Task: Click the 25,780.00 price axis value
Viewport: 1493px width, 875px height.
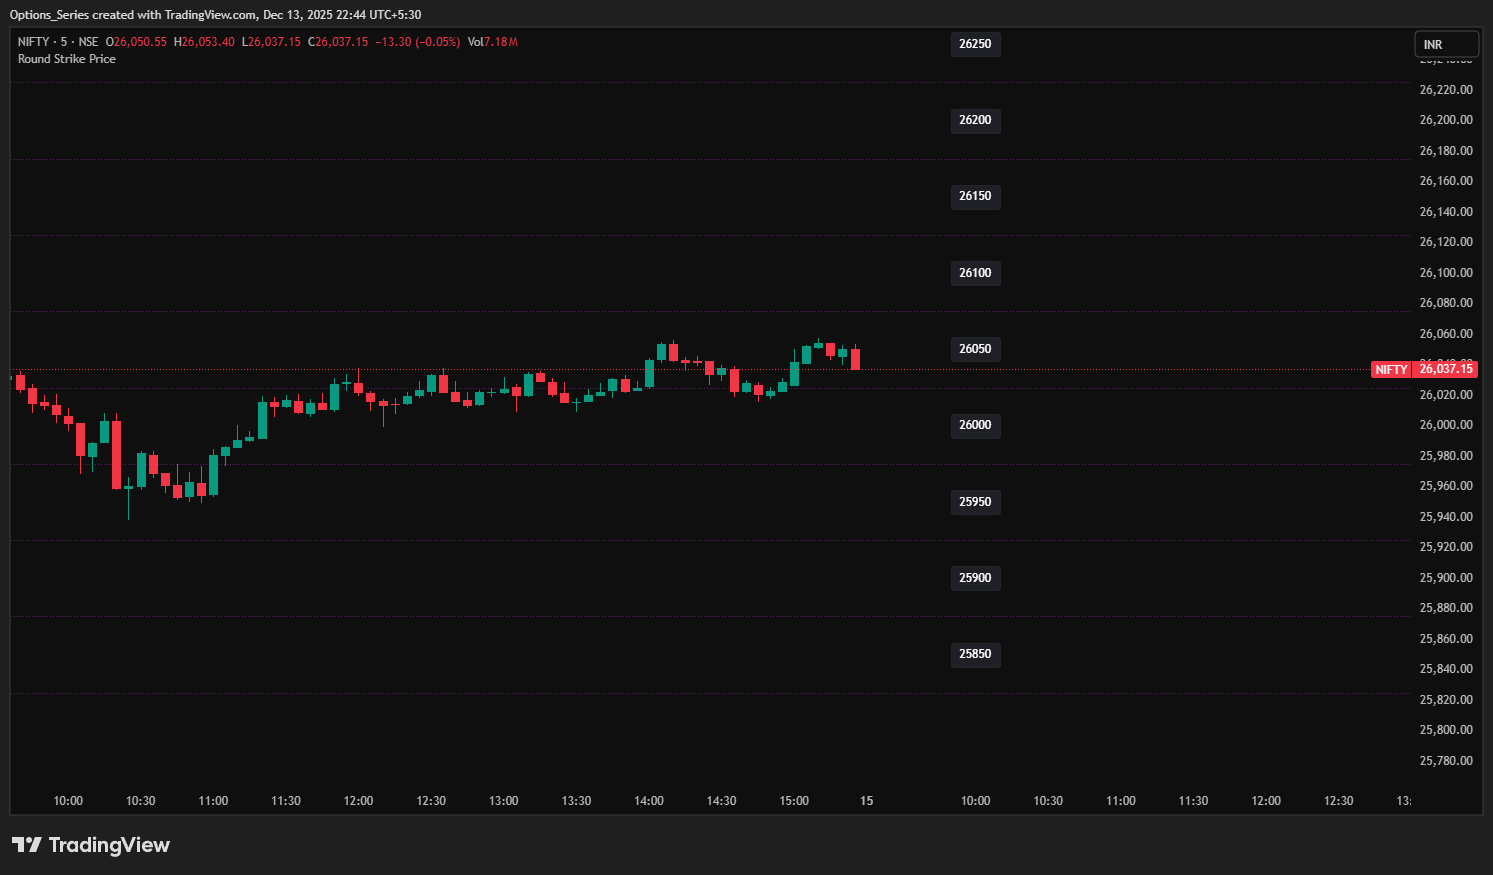Action: tap(1446, 761)
